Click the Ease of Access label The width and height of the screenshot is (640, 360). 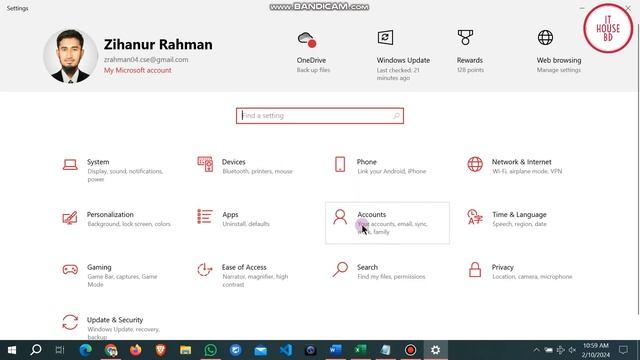click(244, 267)
